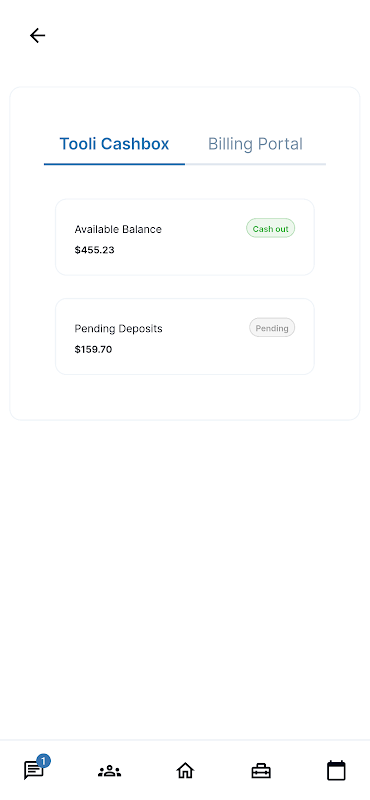Select the Available Balance card

click(x=185, y=237)
